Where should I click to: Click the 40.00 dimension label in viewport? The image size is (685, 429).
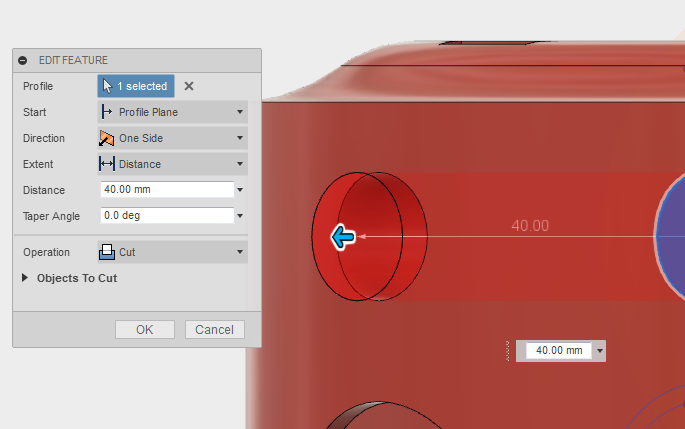tap(530, 226)
